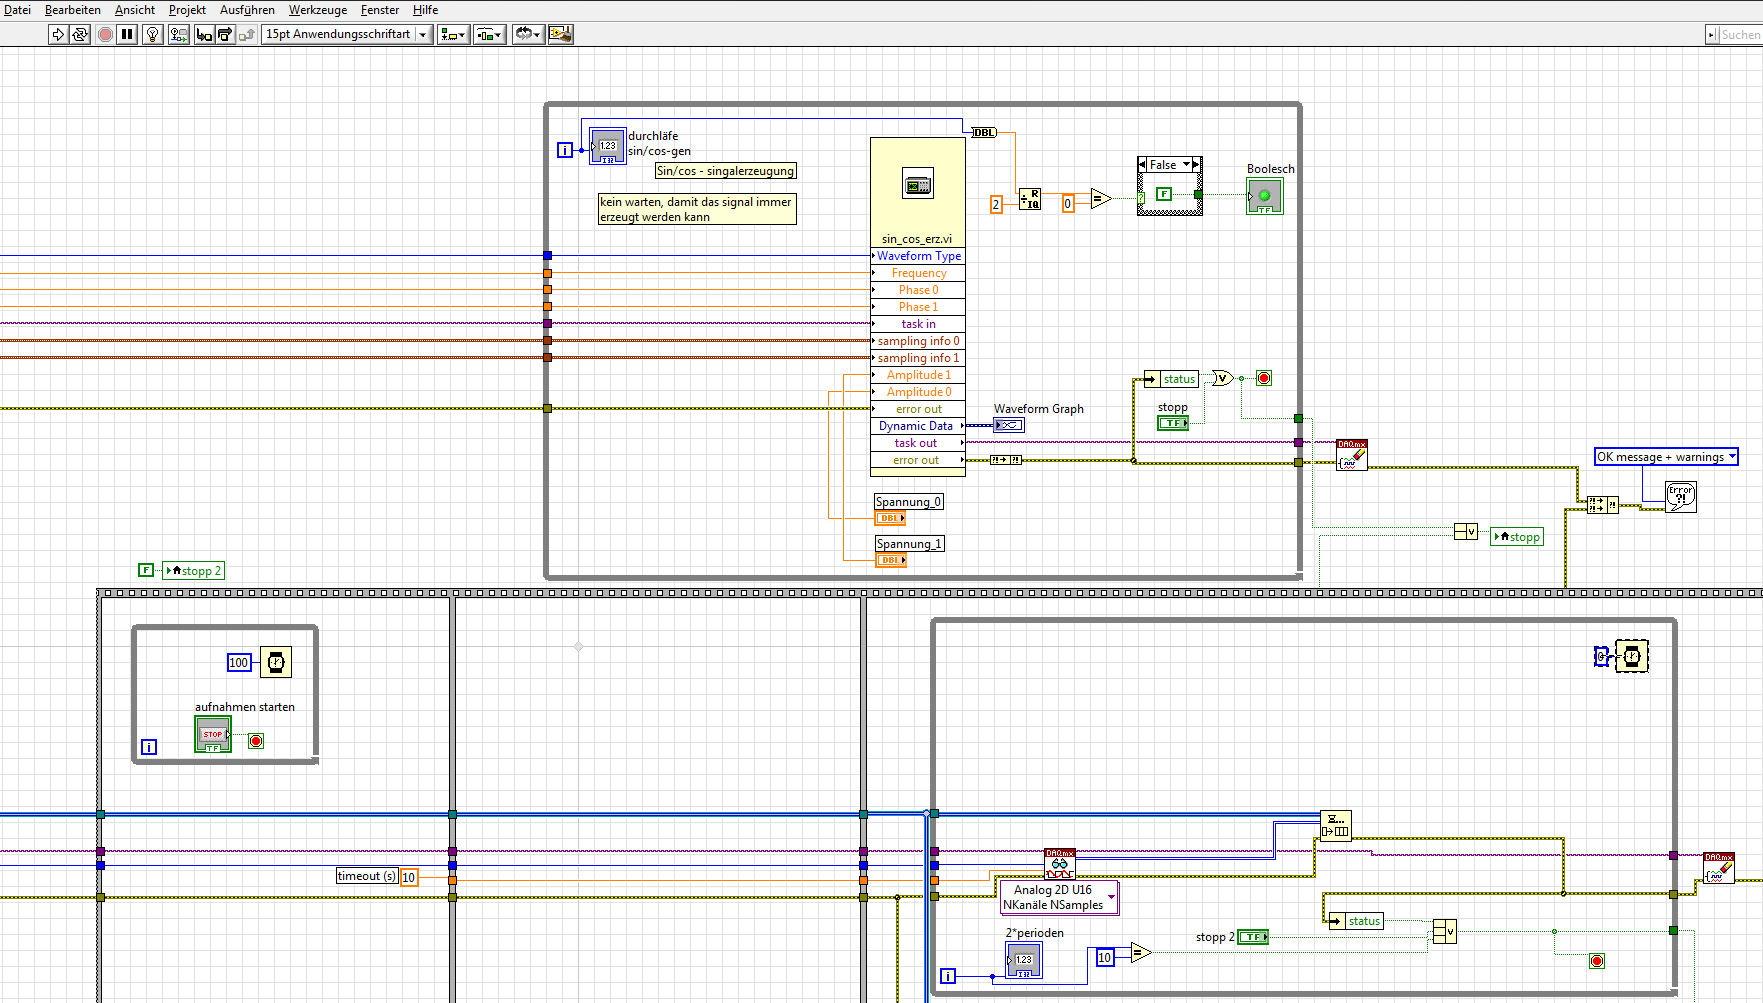Click the Run arrow button
The height and width of the screenshot is (1003, 1763).
pyautogui.click(x=58, y=35)
